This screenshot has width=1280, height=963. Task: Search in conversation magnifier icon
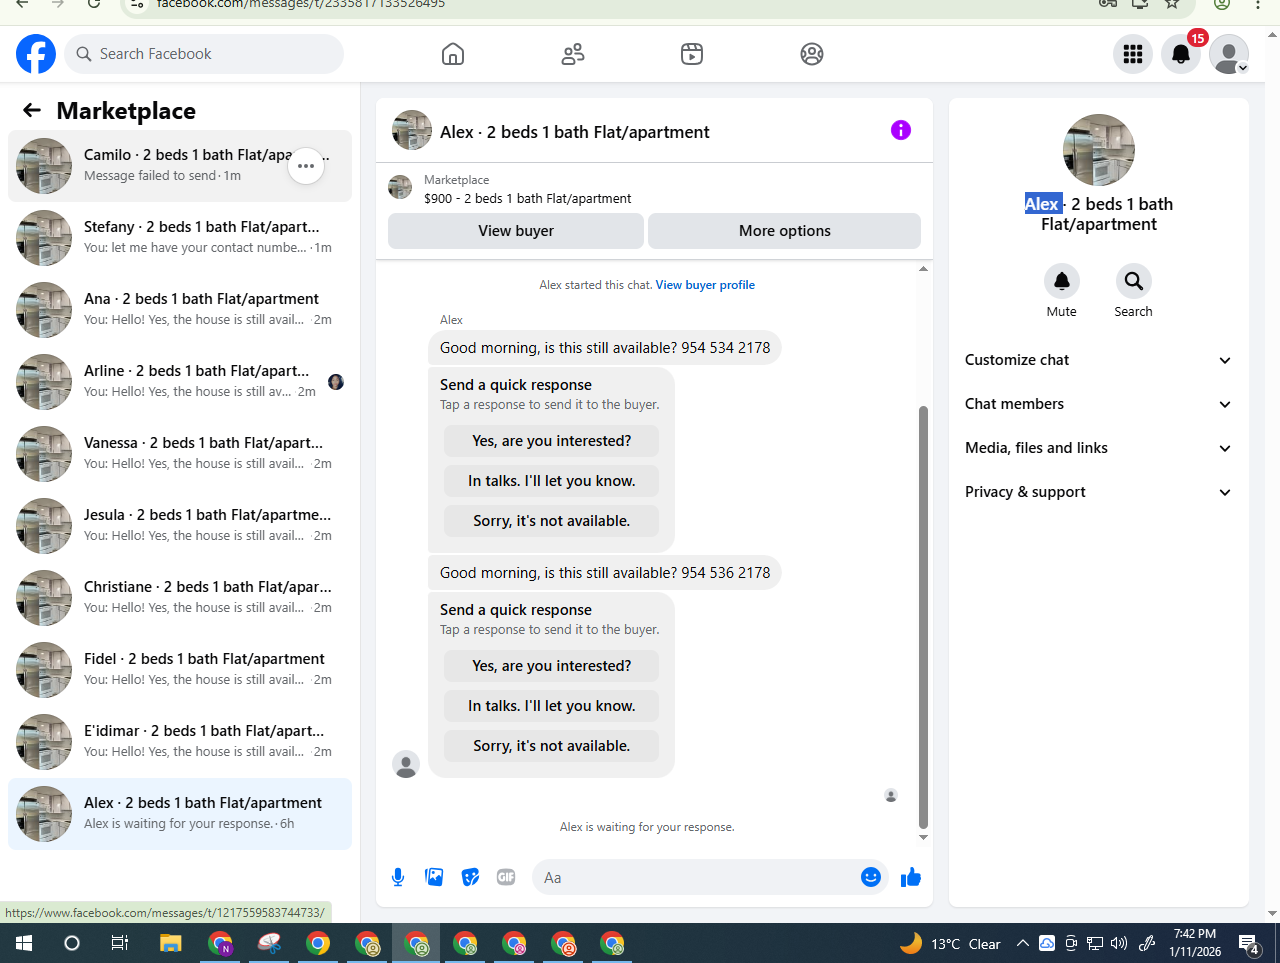(x=1133, y=281)
